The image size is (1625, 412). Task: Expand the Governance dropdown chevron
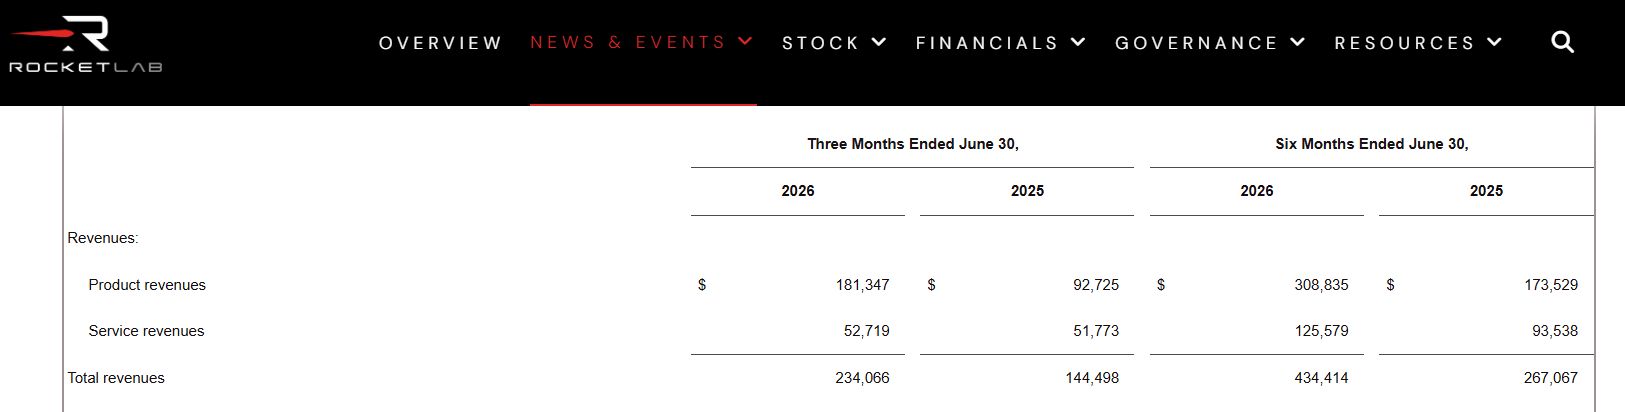(x=1298, y=42)
